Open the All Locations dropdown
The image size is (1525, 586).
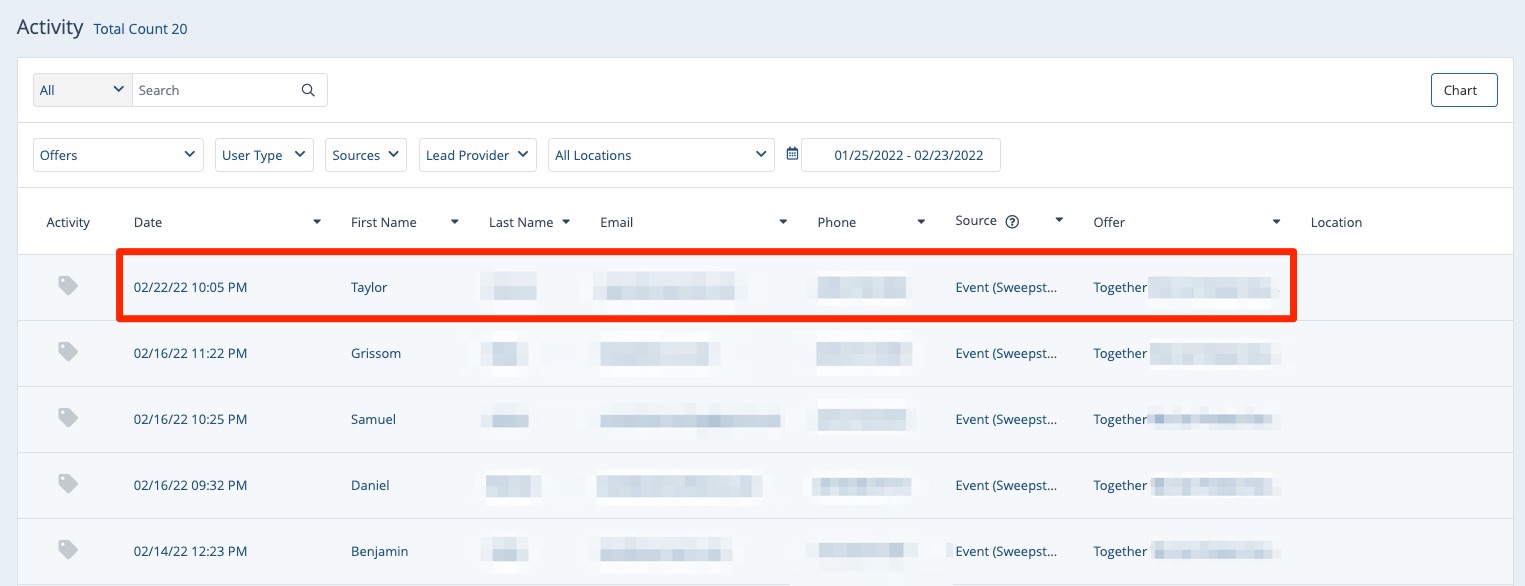661,155
